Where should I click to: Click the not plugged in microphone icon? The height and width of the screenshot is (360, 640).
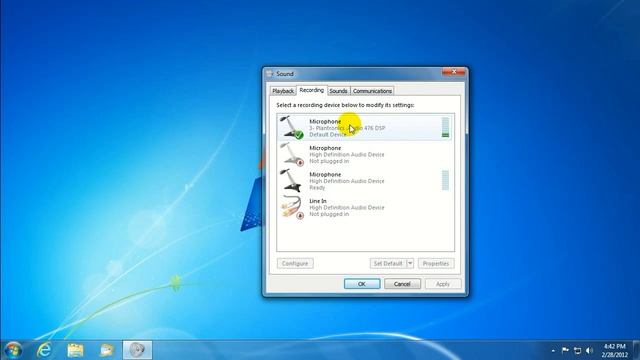[x=292, y=154]
